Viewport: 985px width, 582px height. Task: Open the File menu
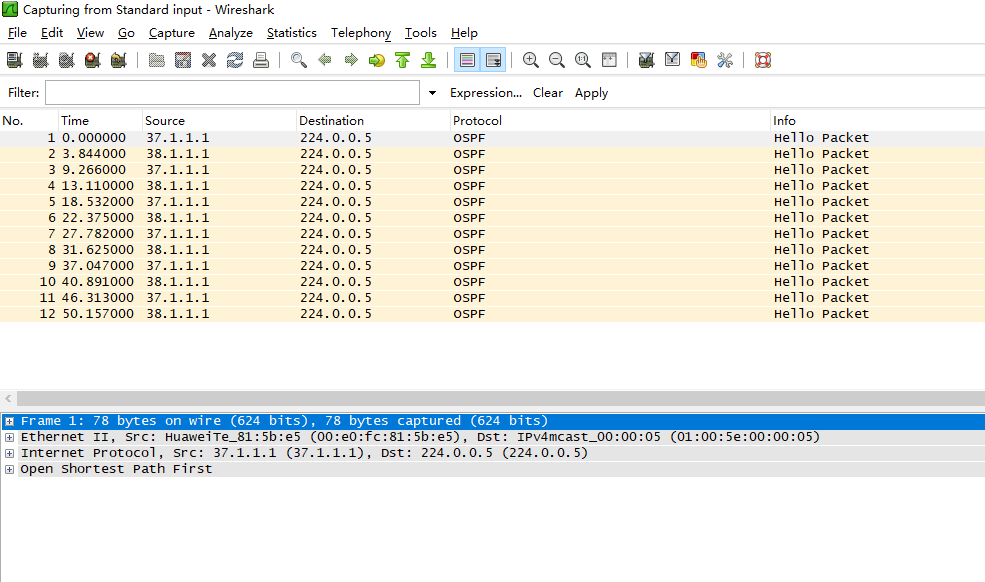point(17,33)
